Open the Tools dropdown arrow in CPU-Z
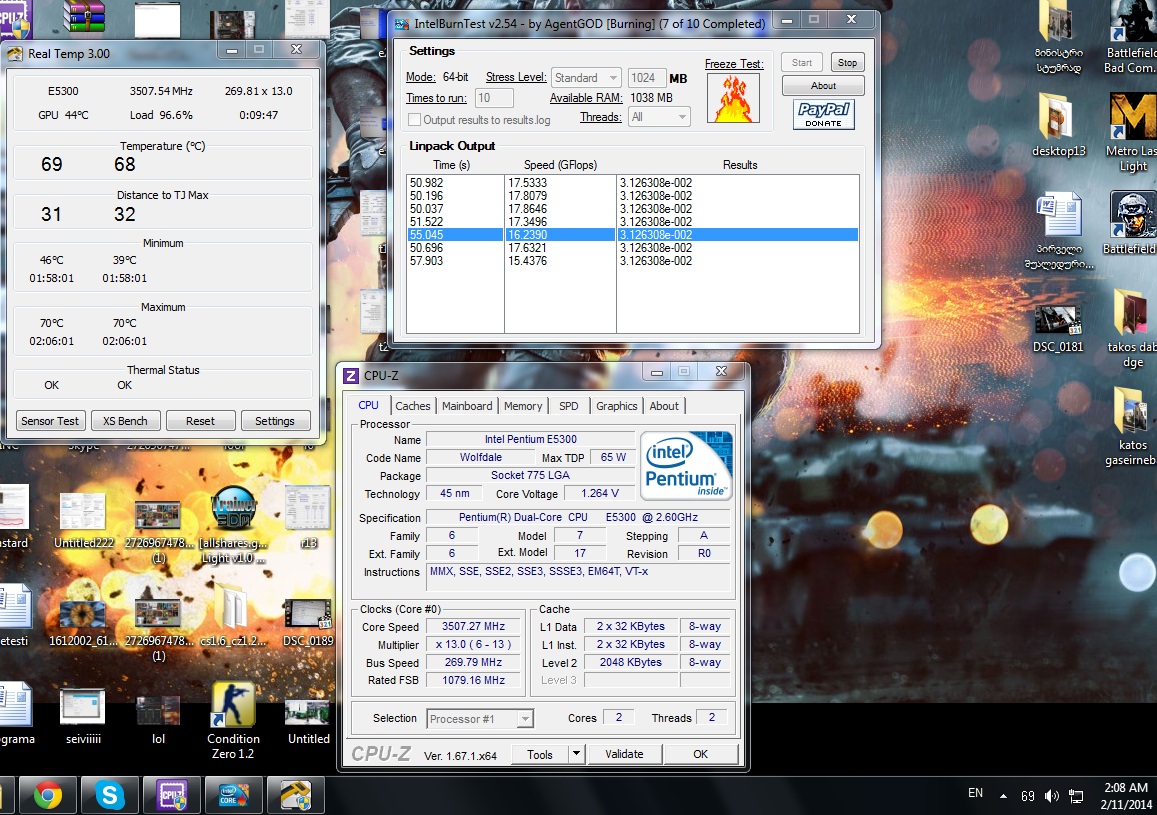Viewport: 1157px width, 815px height. pos(576,755)
